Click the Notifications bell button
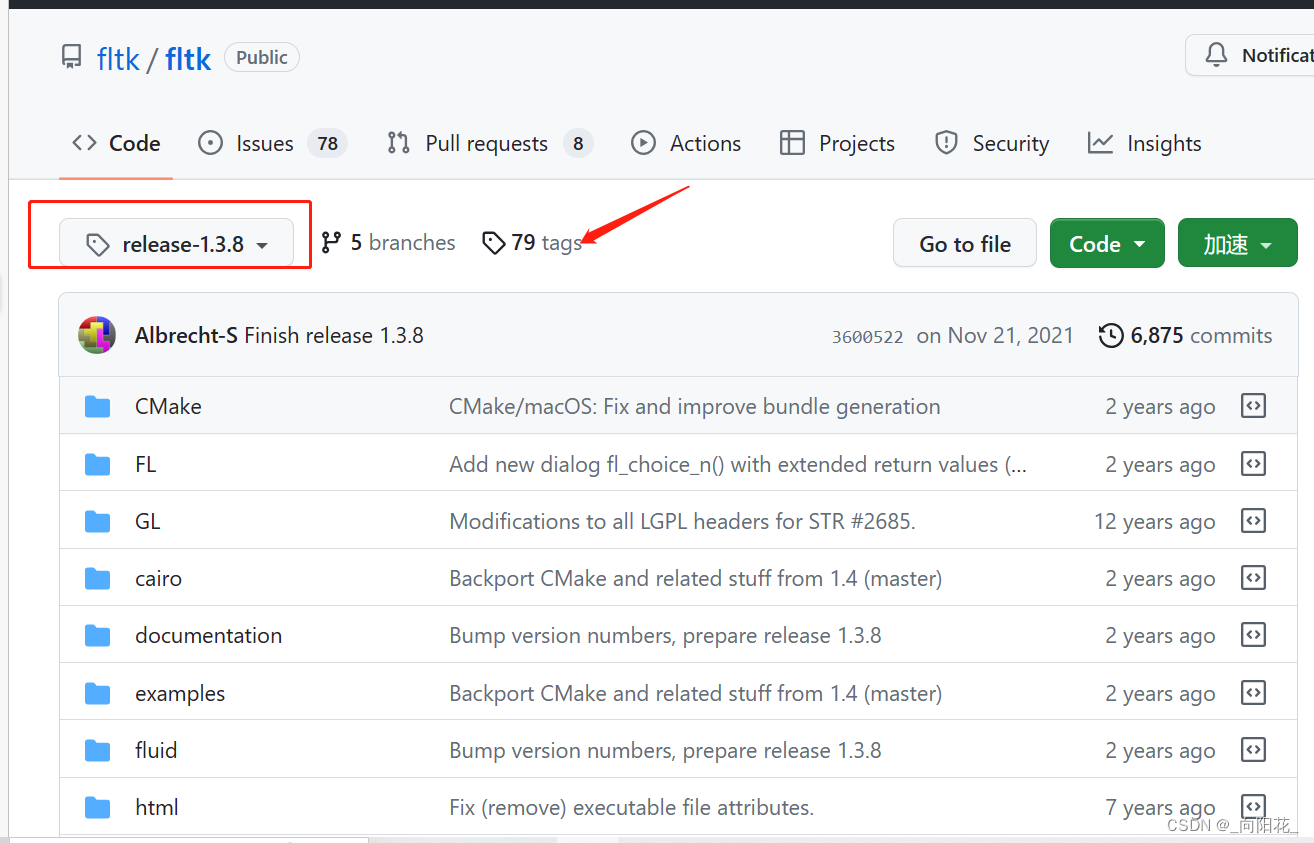The height and width of the screenshot is (843, 1314). [1250, 56]
